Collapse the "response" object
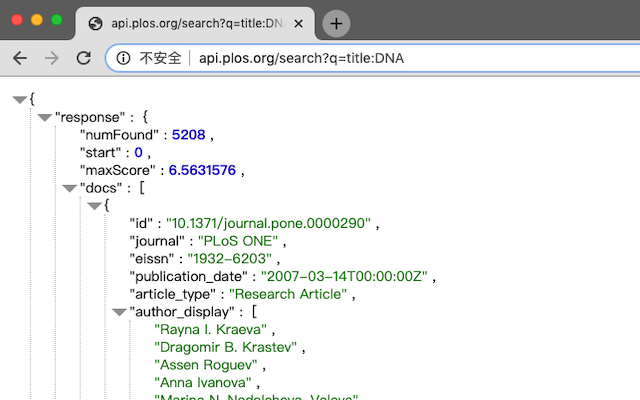This screenshot has height=400, width=640. [44, 118]
